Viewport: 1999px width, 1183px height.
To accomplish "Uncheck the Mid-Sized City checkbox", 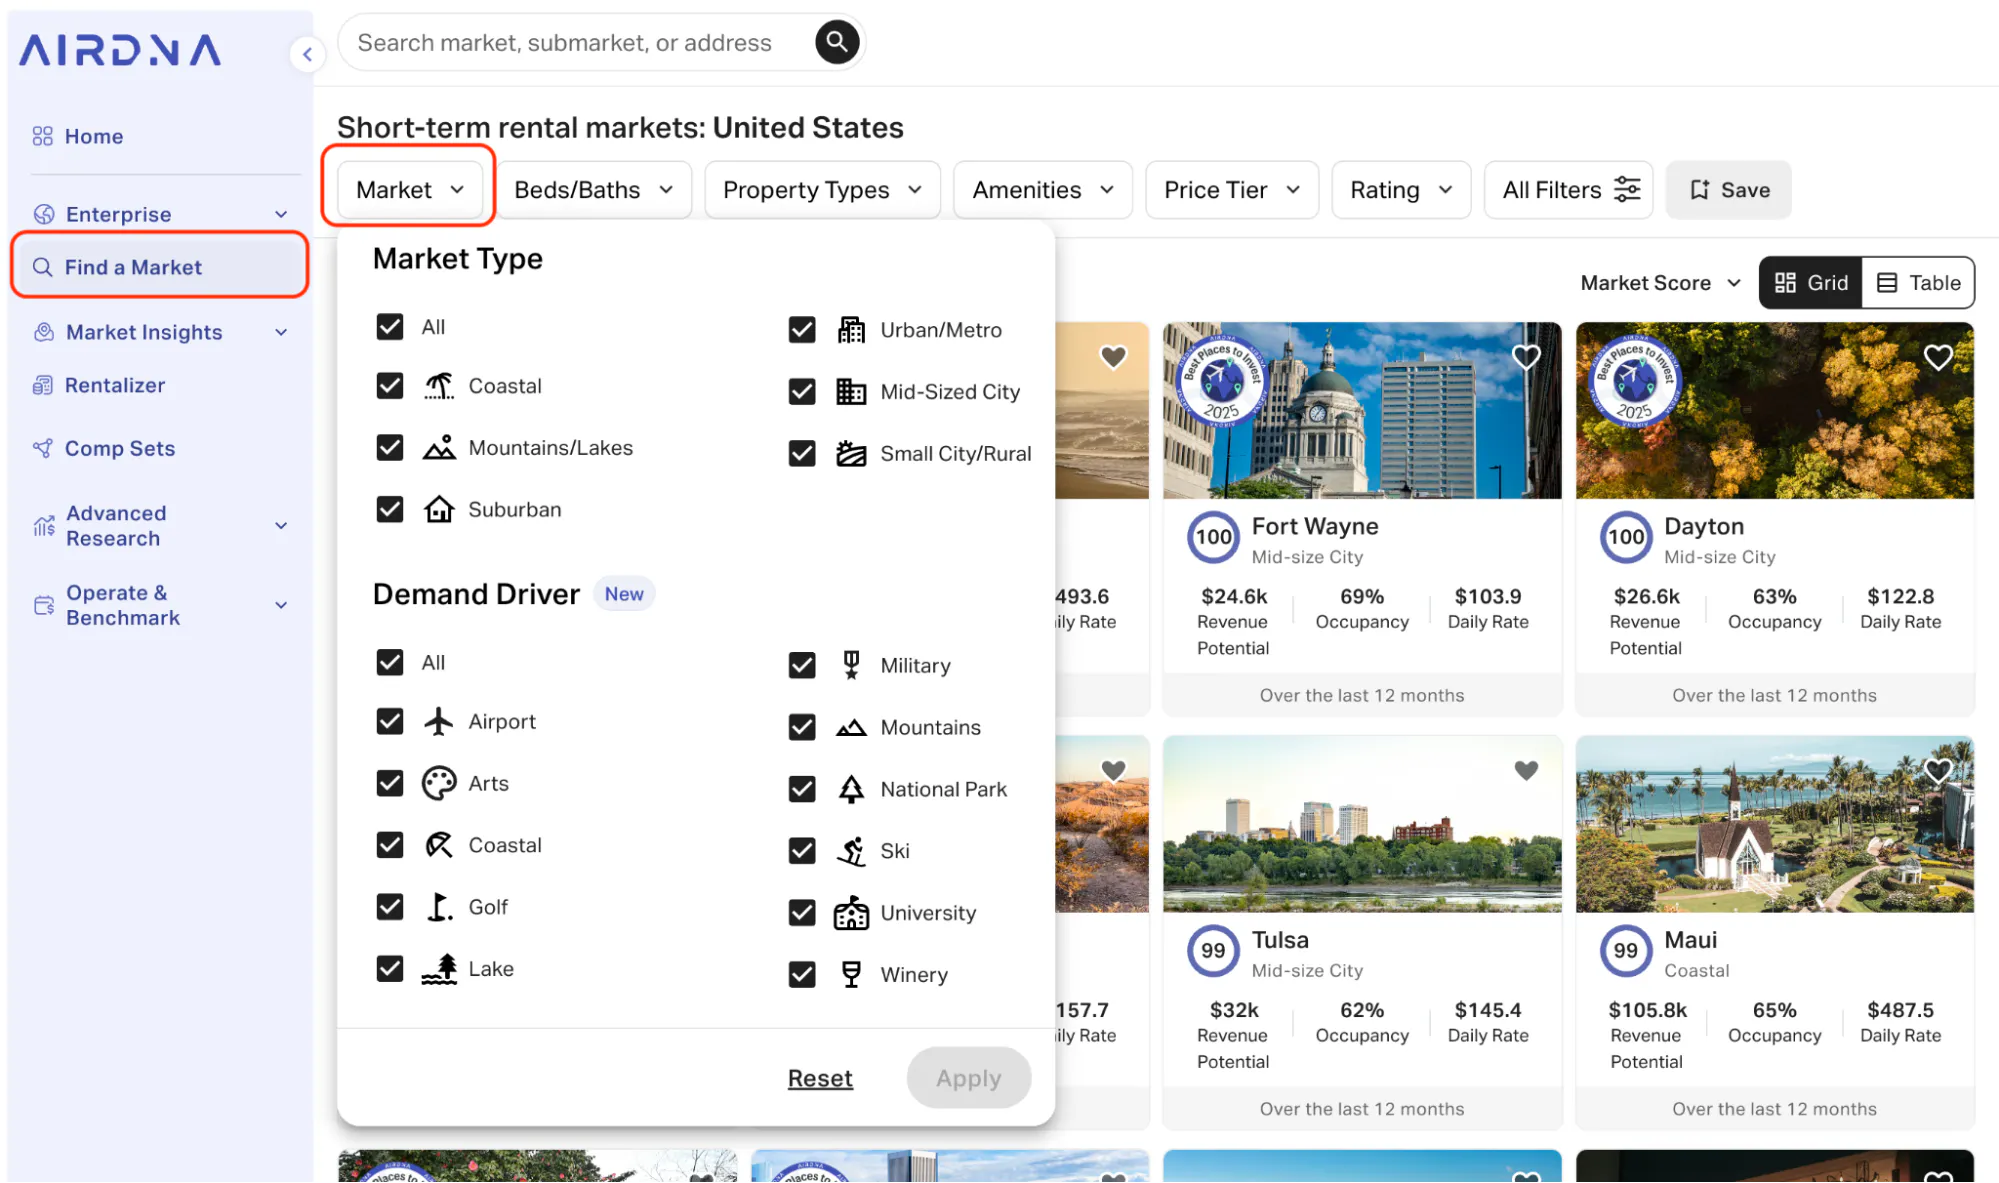I will point(801,391).
